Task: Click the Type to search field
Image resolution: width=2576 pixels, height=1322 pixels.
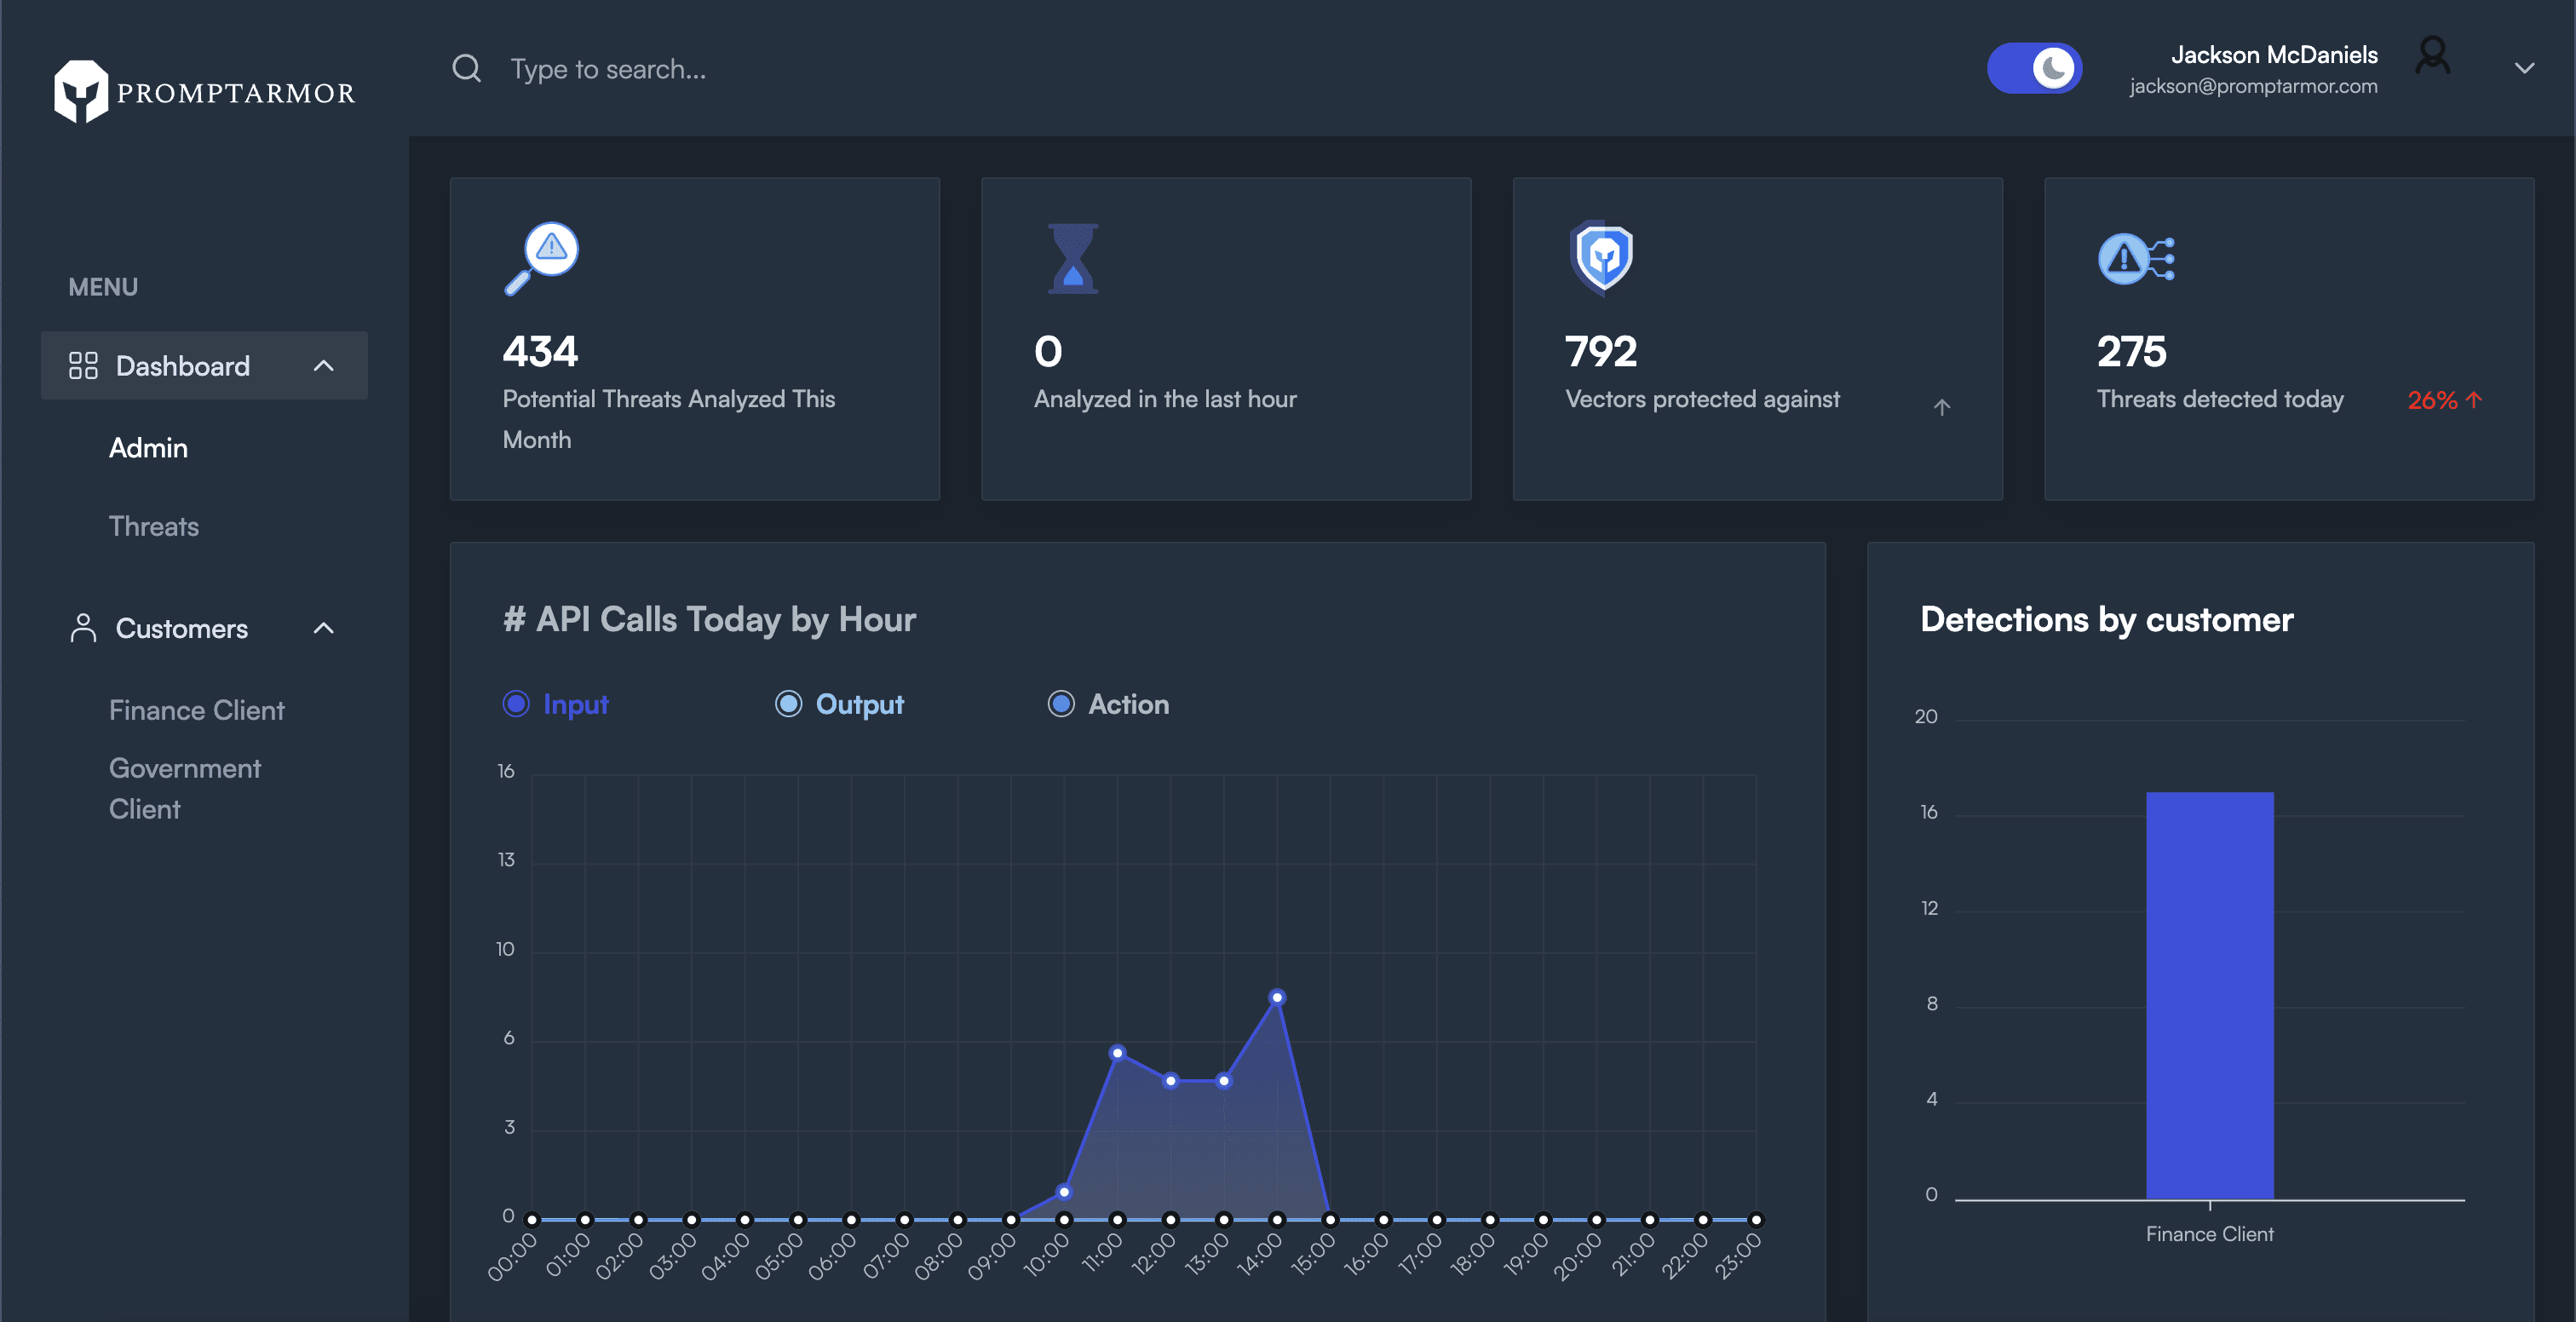Action: [608, 69]
